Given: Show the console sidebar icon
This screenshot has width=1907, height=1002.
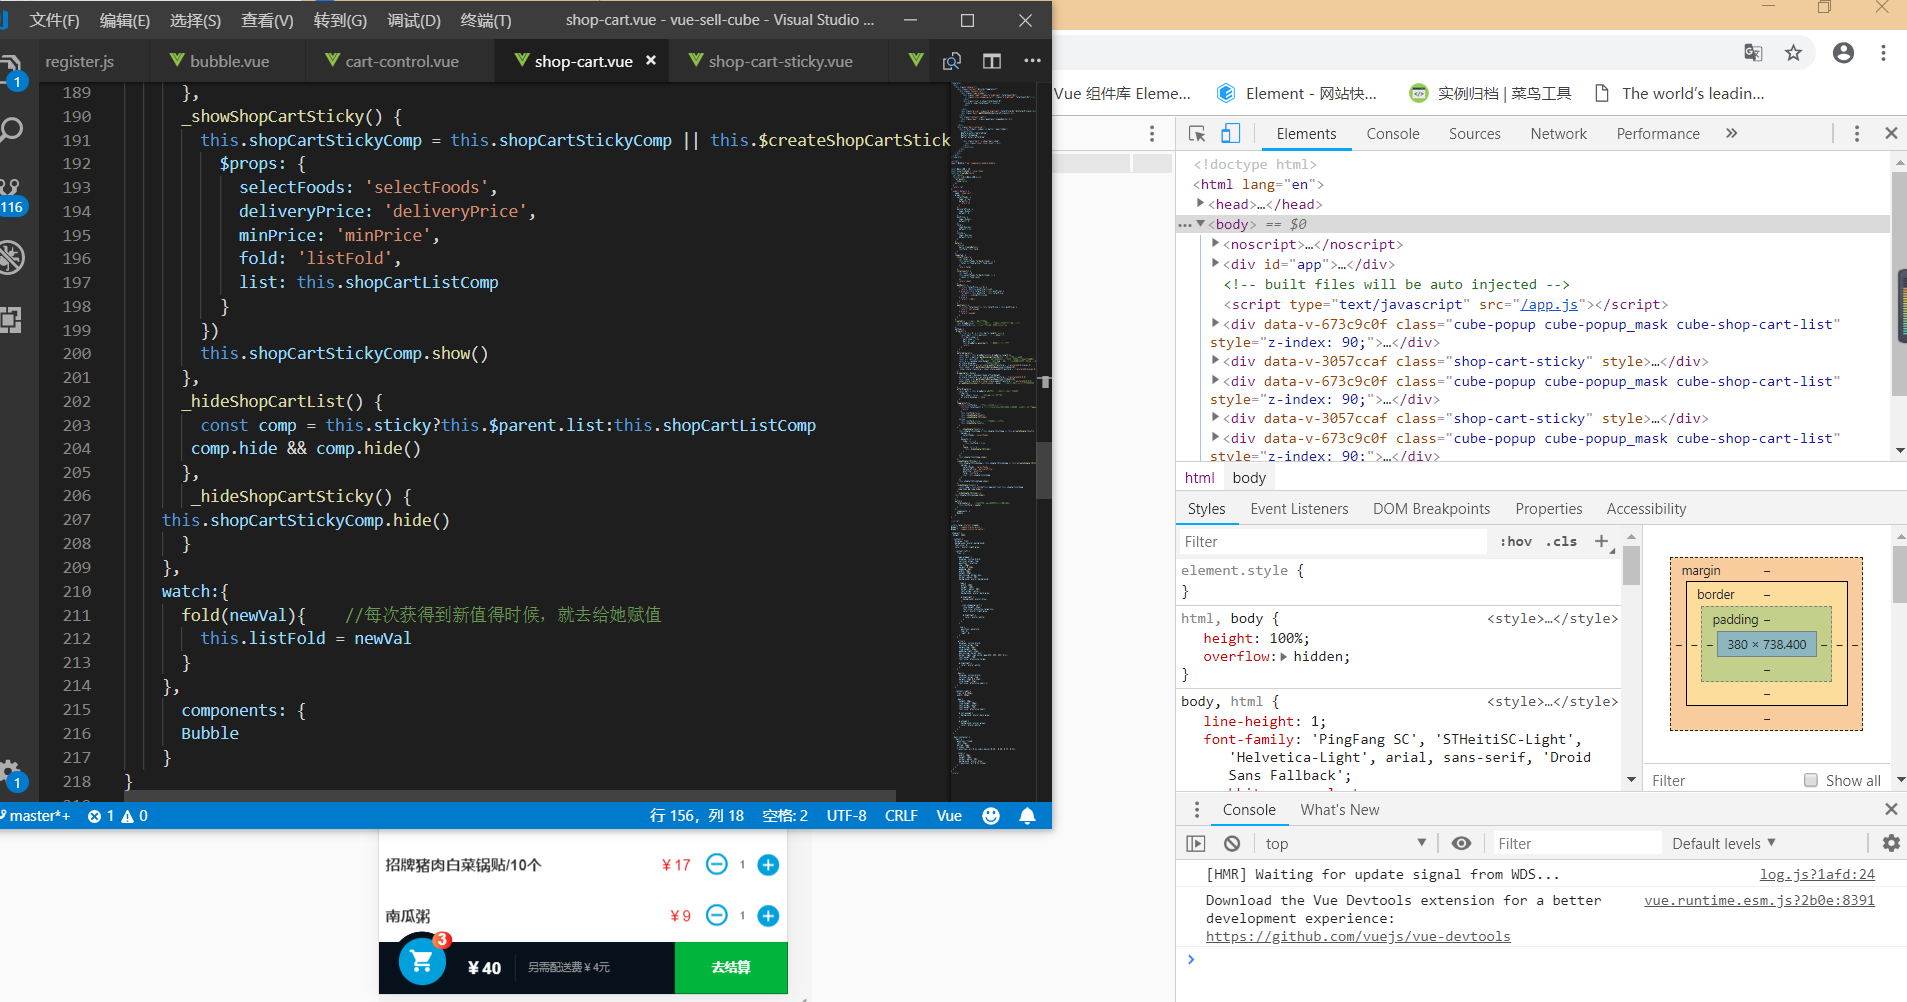Looking at the screenshot, I should click(1196, 844).
